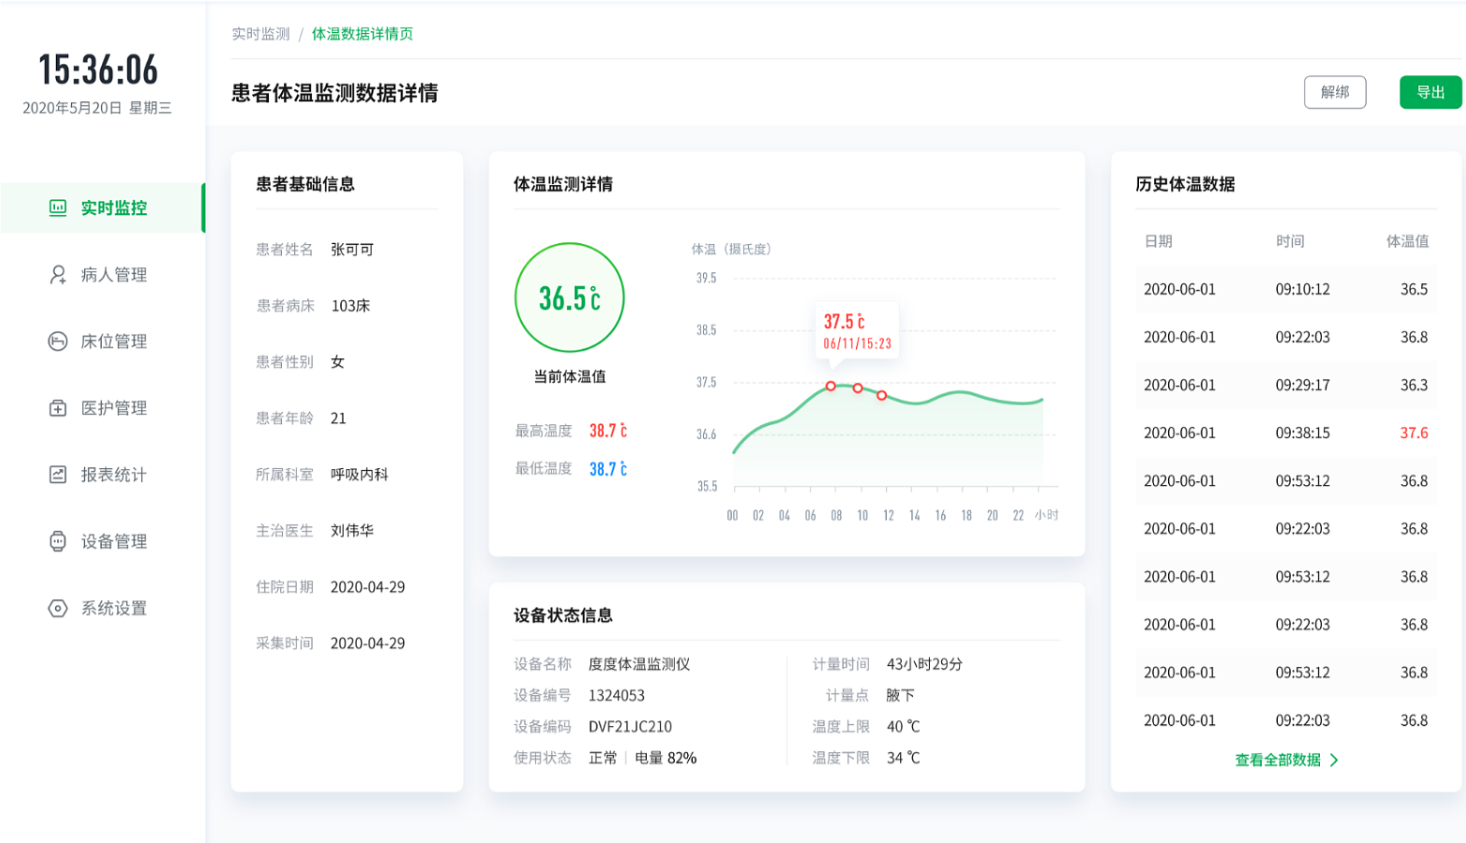Screen dimensions: 1466x843
Task: Click device name 度度体温监测仪
Action: 639,664
